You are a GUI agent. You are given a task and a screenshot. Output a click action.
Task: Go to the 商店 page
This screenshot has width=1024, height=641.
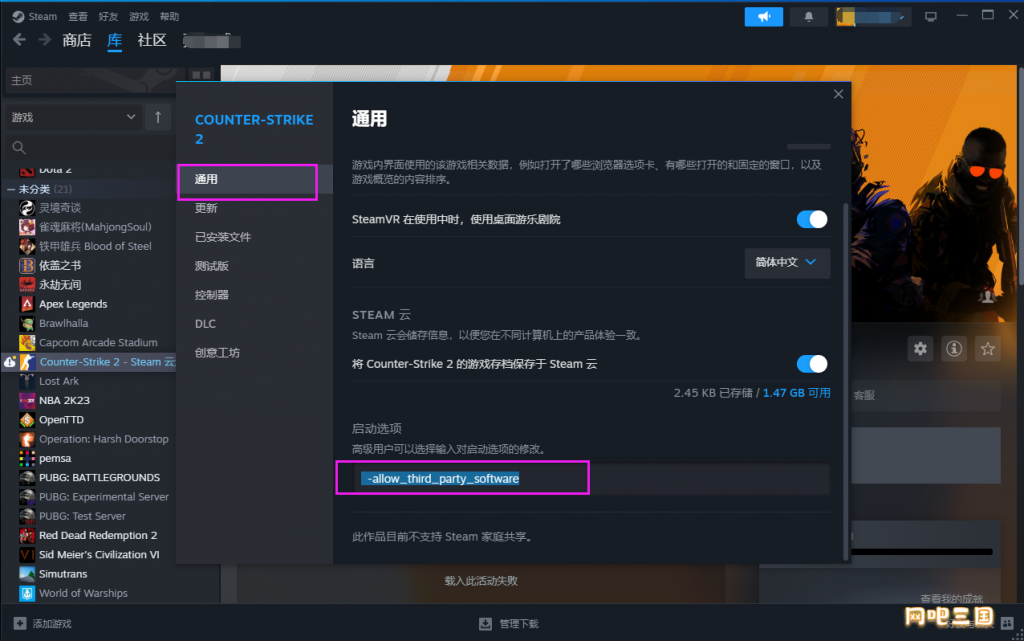(x=76, y=40)
